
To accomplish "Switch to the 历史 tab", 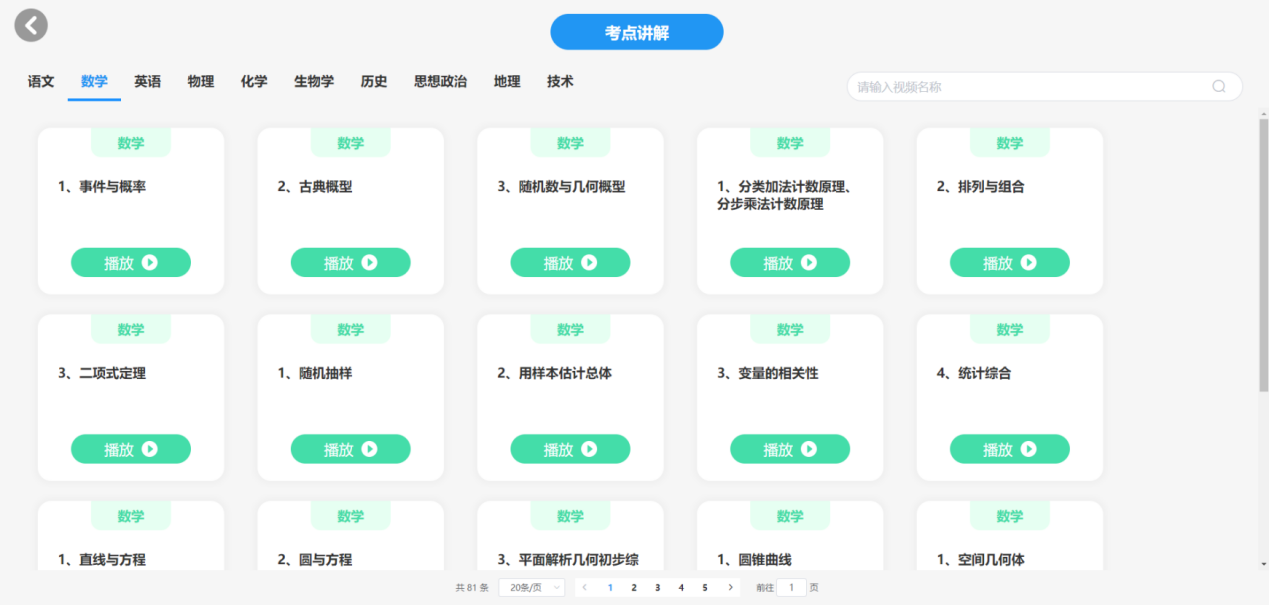I will coord(374,82).
